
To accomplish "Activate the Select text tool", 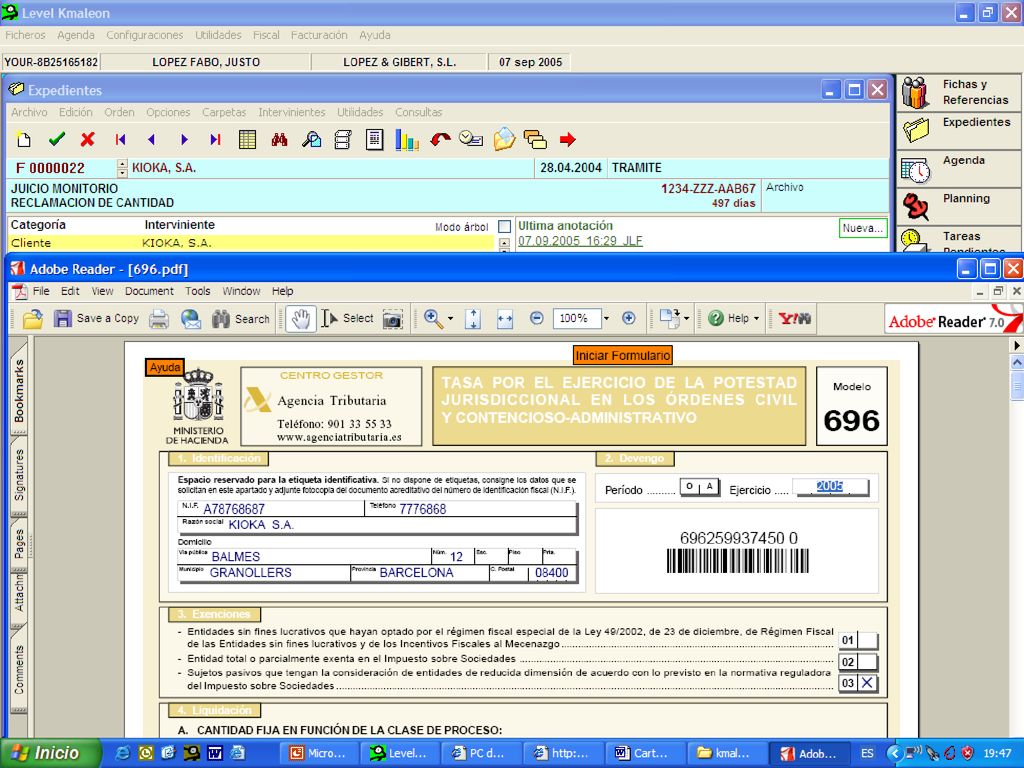I will (347, 319).
